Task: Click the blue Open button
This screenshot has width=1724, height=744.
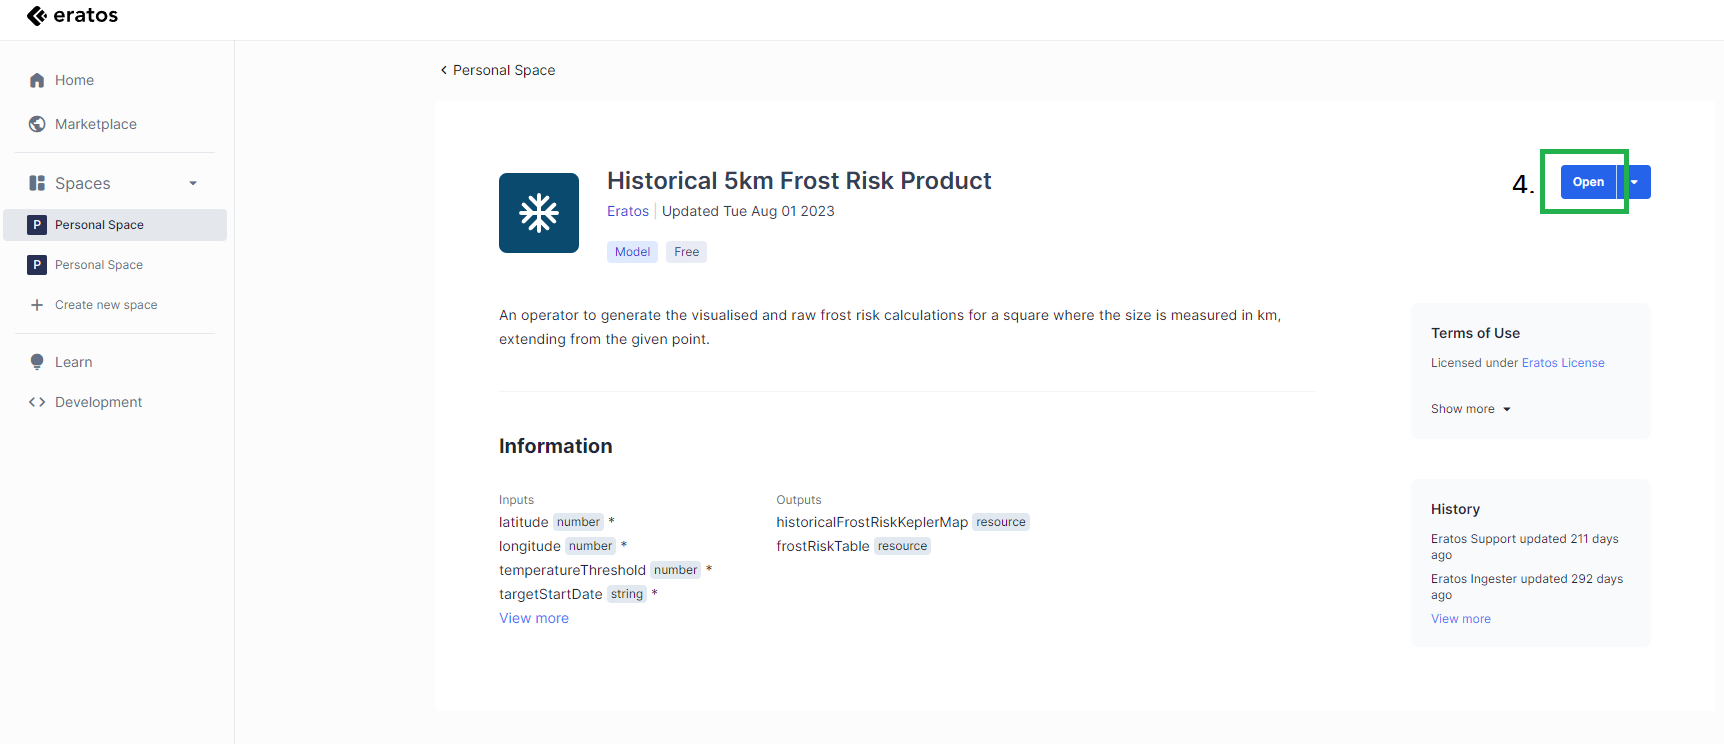Action: click(x=1588, y=182)
